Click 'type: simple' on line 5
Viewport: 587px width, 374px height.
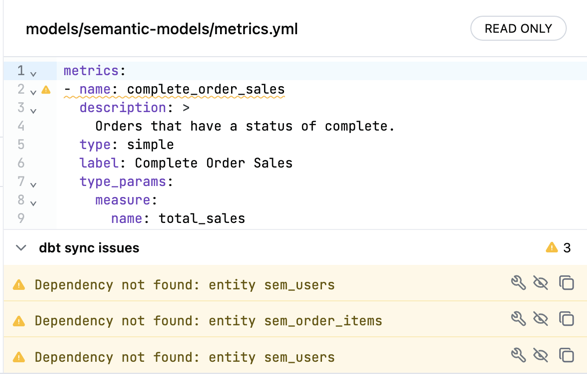pyautogui.click(x=127, y=145)
